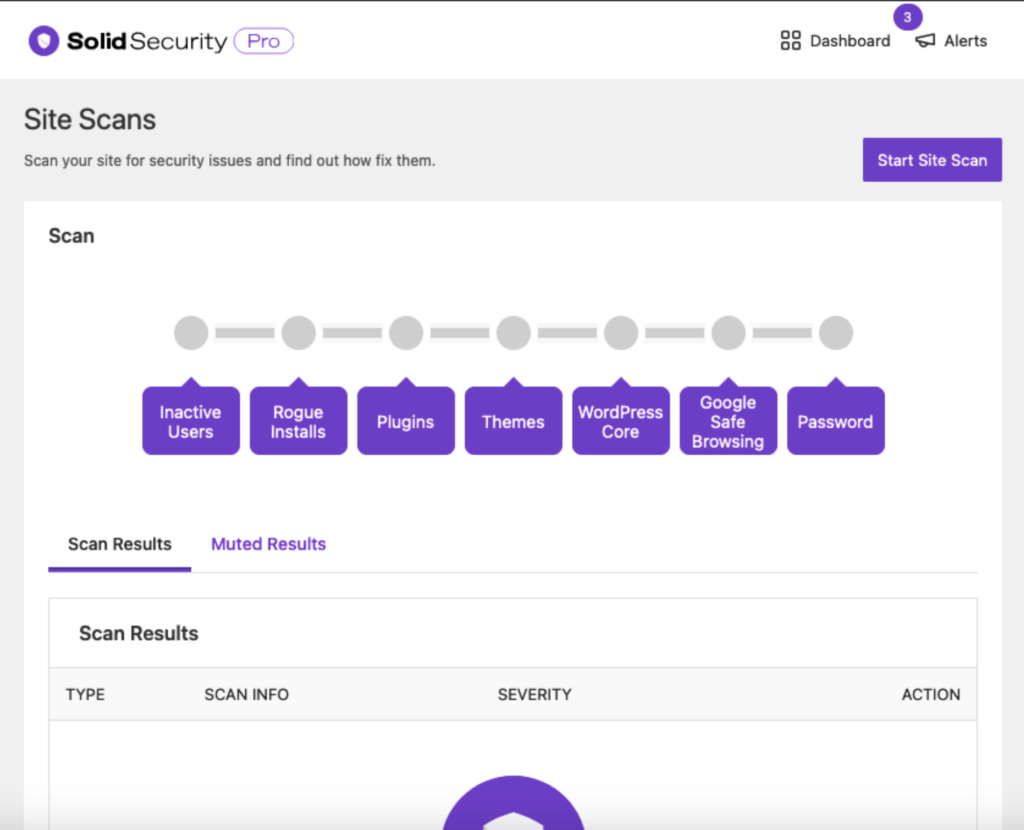Select the Rogue Installs scan step label

pos(298,421)
